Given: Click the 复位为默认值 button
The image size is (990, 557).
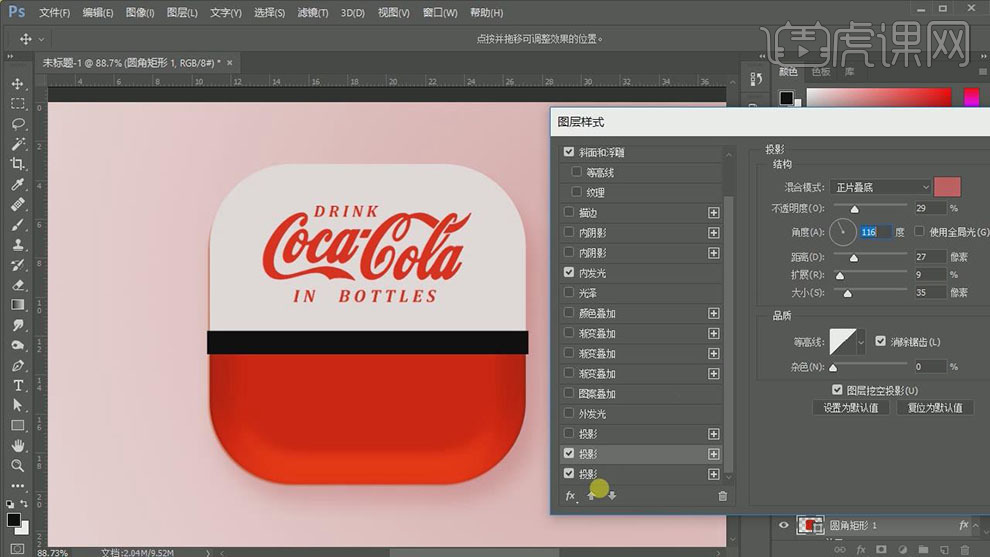Looking at the screenshot, I should point(935,408).
